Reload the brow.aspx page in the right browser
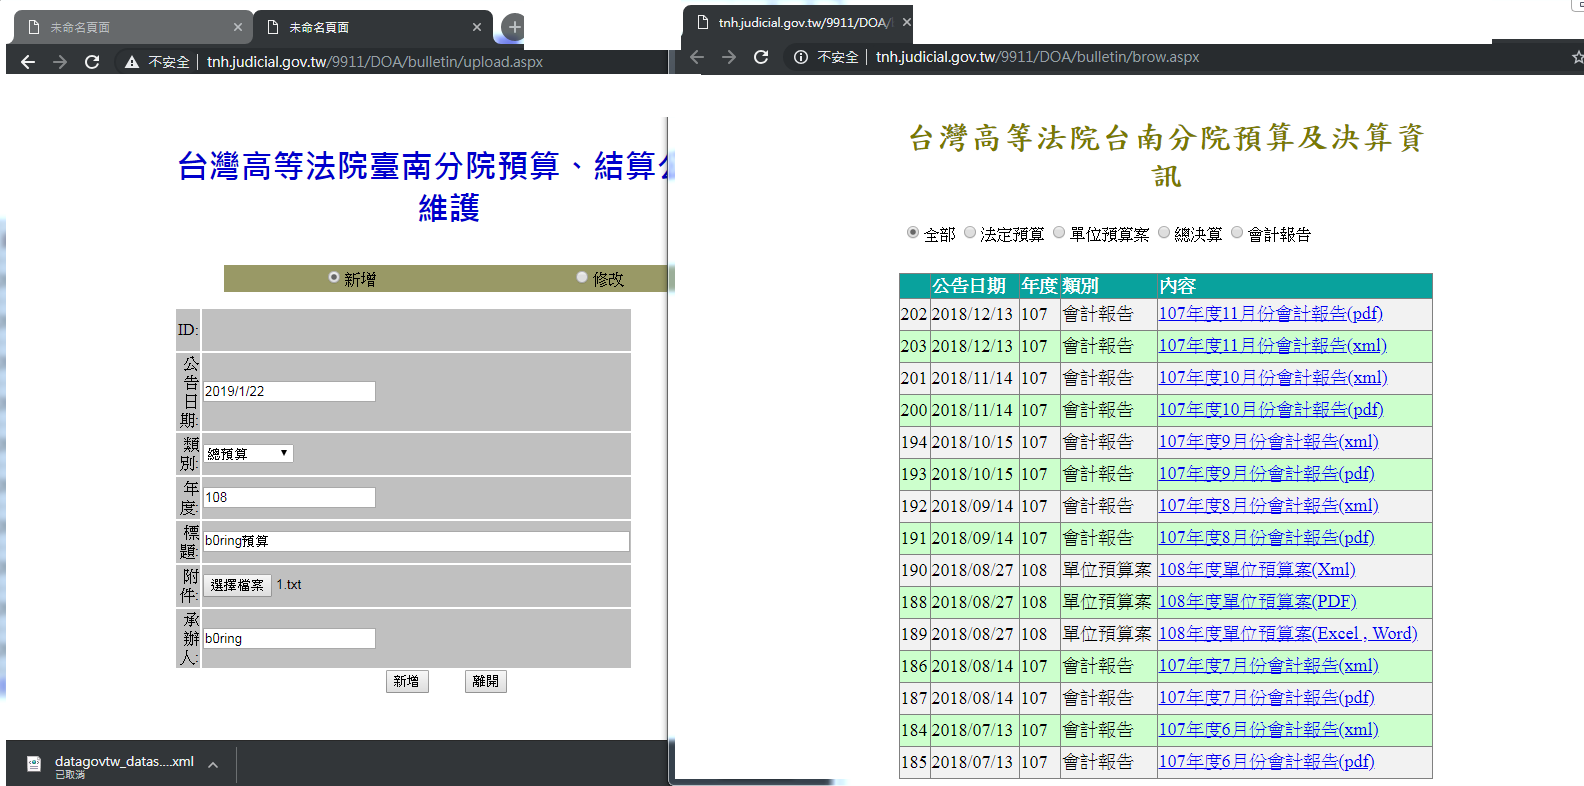The height and width of the screenshot is (786, 1584). pyautogui.click(x=761, y=57)
